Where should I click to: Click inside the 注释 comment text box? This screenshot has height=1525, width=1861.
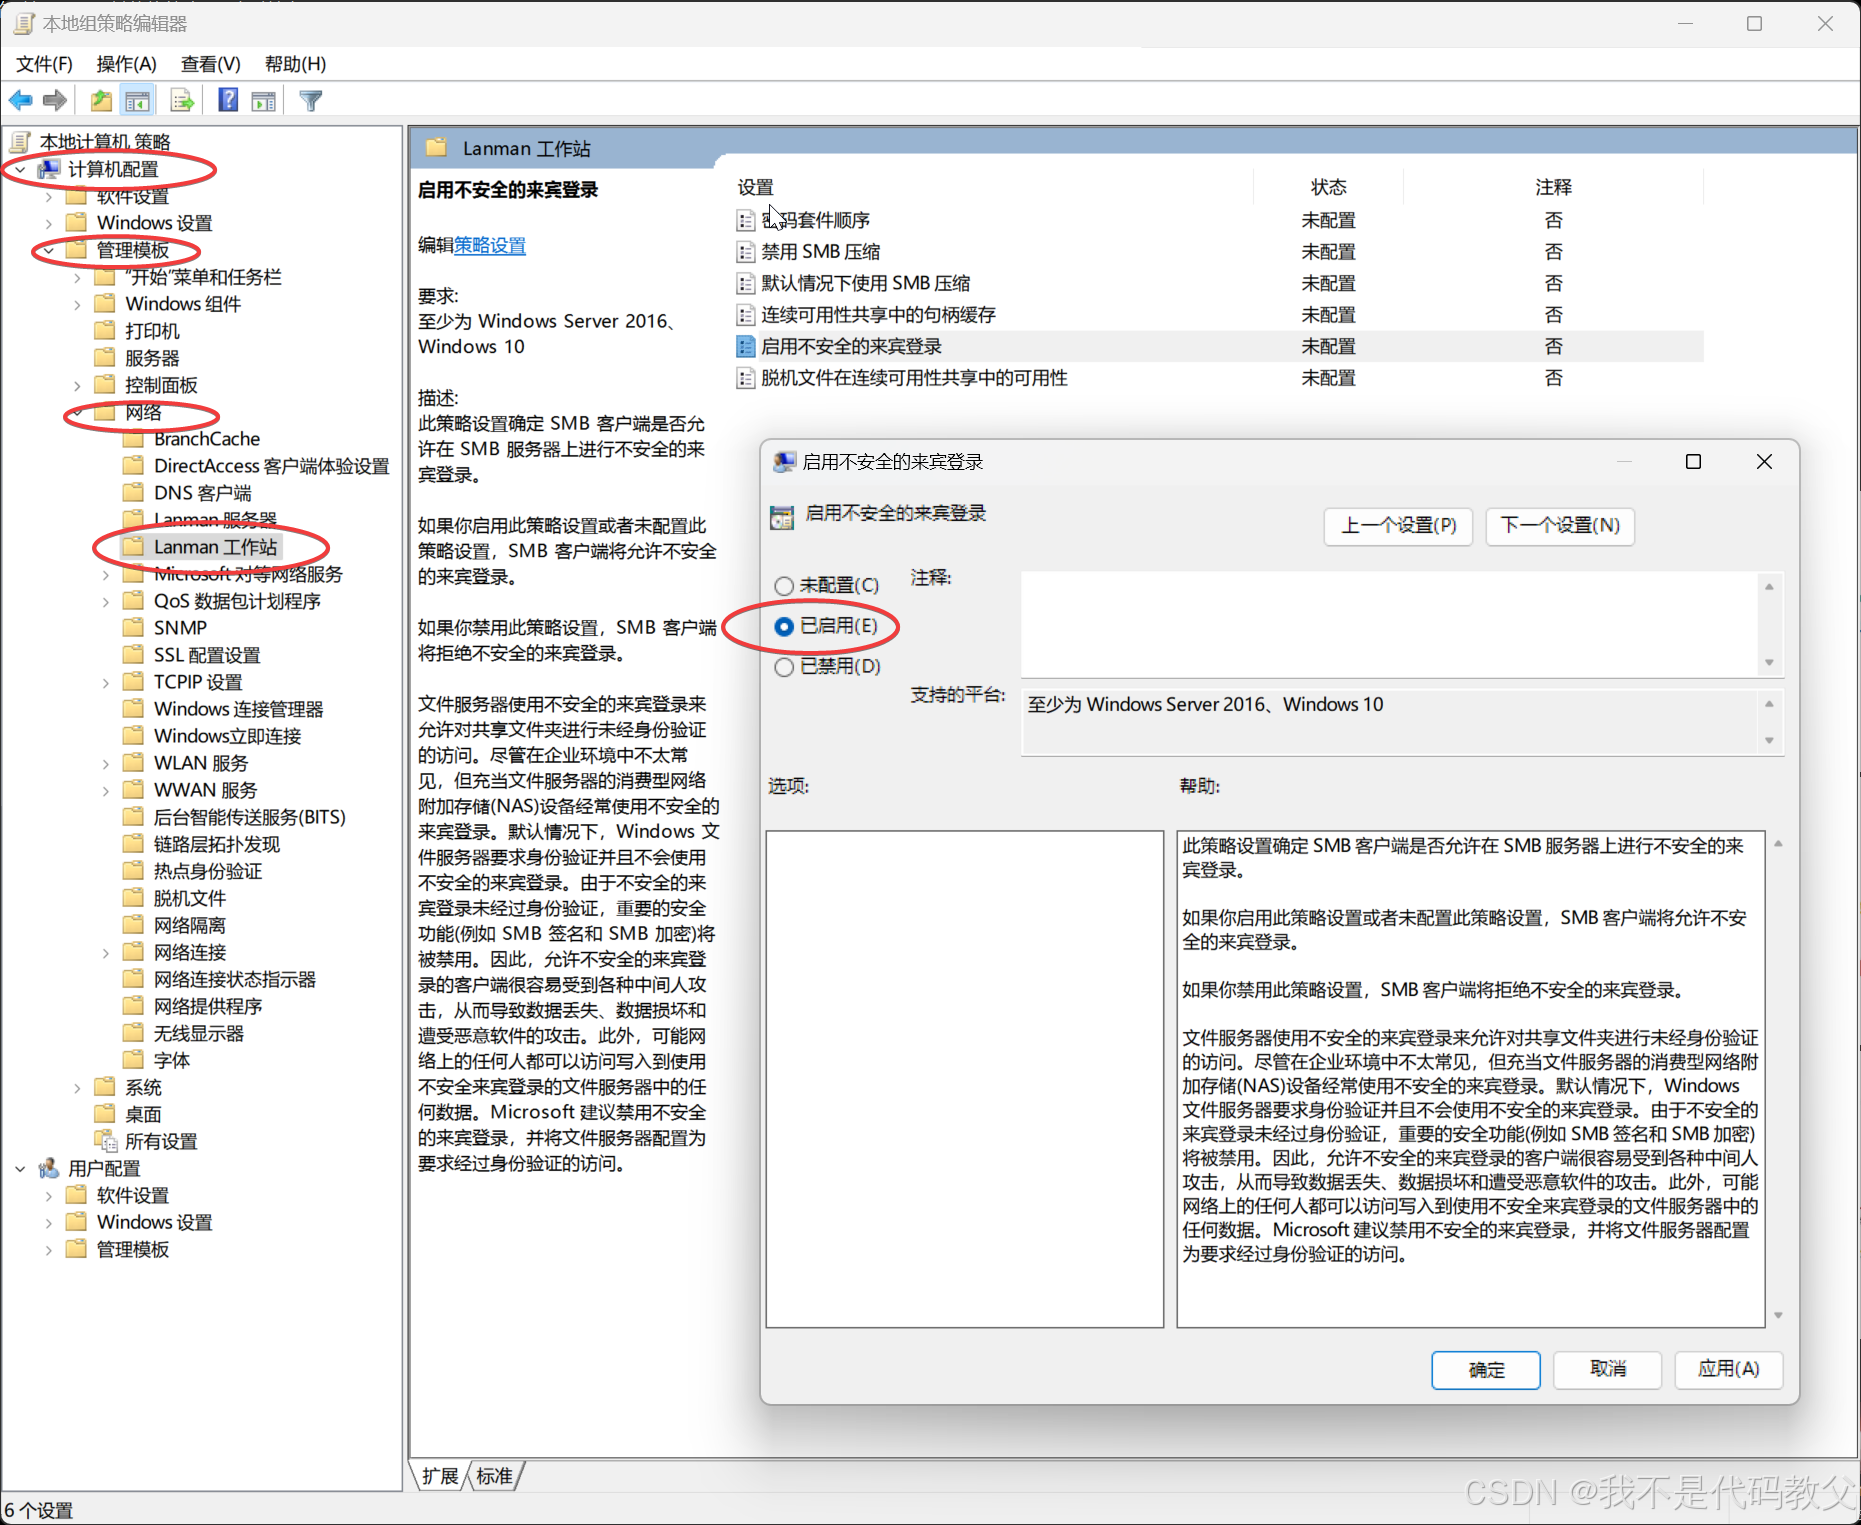pyautogui.click(x=1390, y=624)
